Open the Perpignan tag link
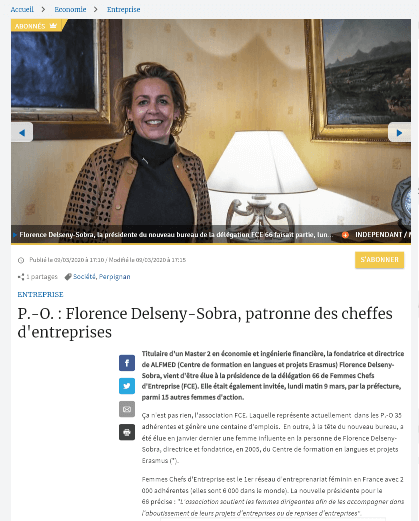Screen dimensions: 419x521 [x=114, y=277]
